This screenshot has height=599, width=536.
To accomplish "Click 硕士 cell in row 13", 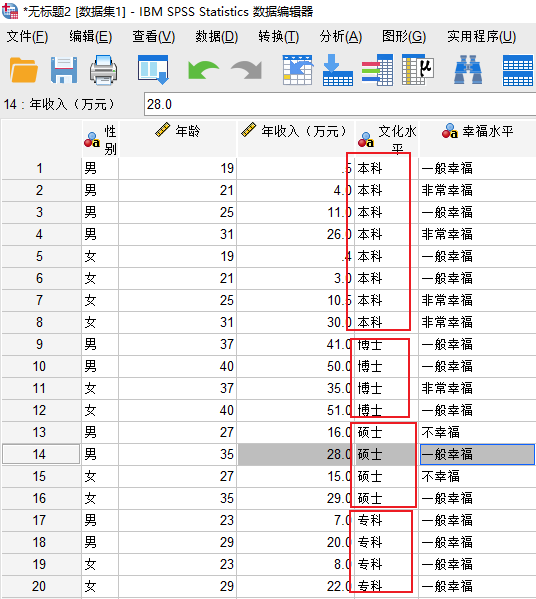I will pyautogui.click(x=387, y=432).
